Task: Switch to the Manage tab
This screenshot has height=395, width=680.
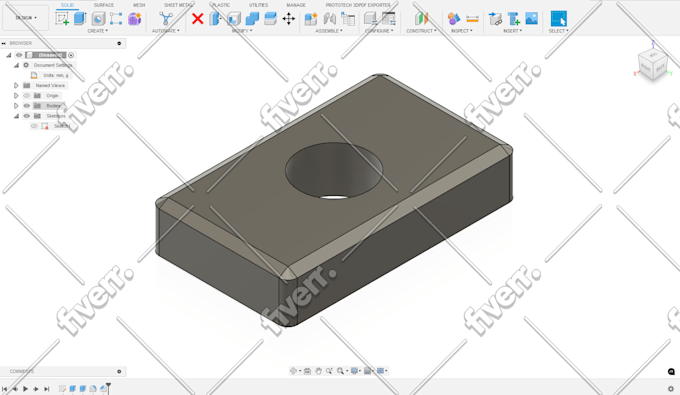Action: (x=296, y=5)
